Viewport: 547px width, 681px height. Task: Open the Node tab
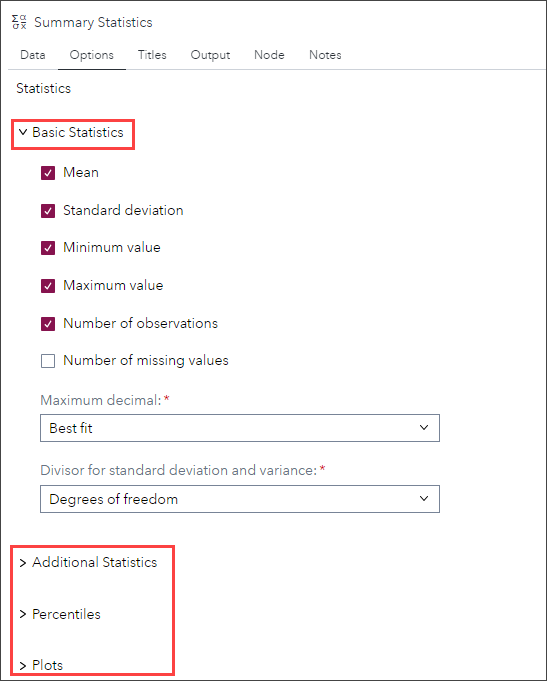click(269, 55)
